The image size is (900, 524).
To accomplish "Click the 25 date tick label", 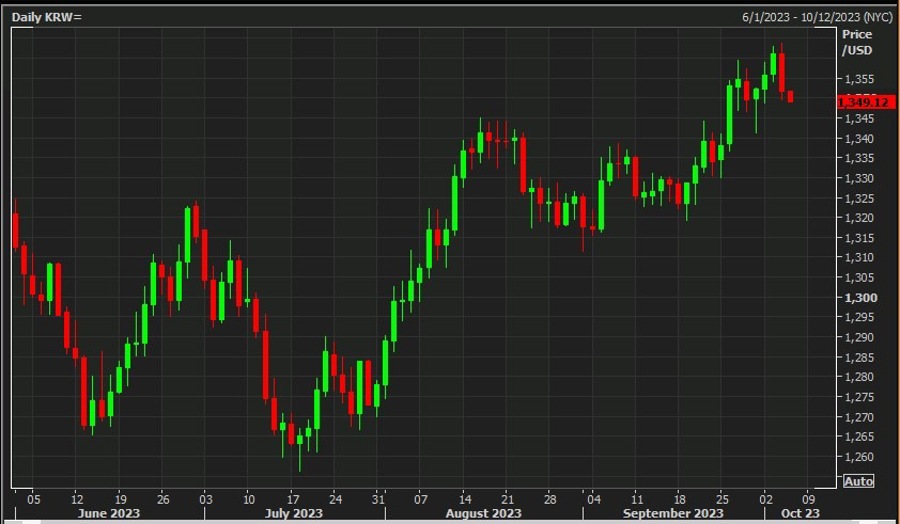I will (x=722, y=498).
